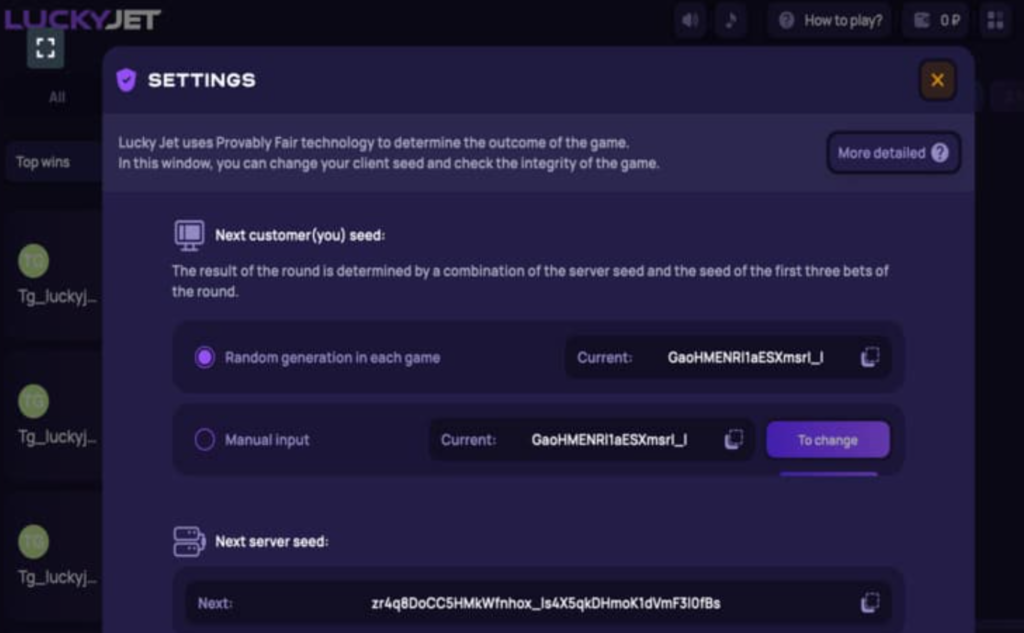
Task: Copy the manual input current seed
Action: 733,440
